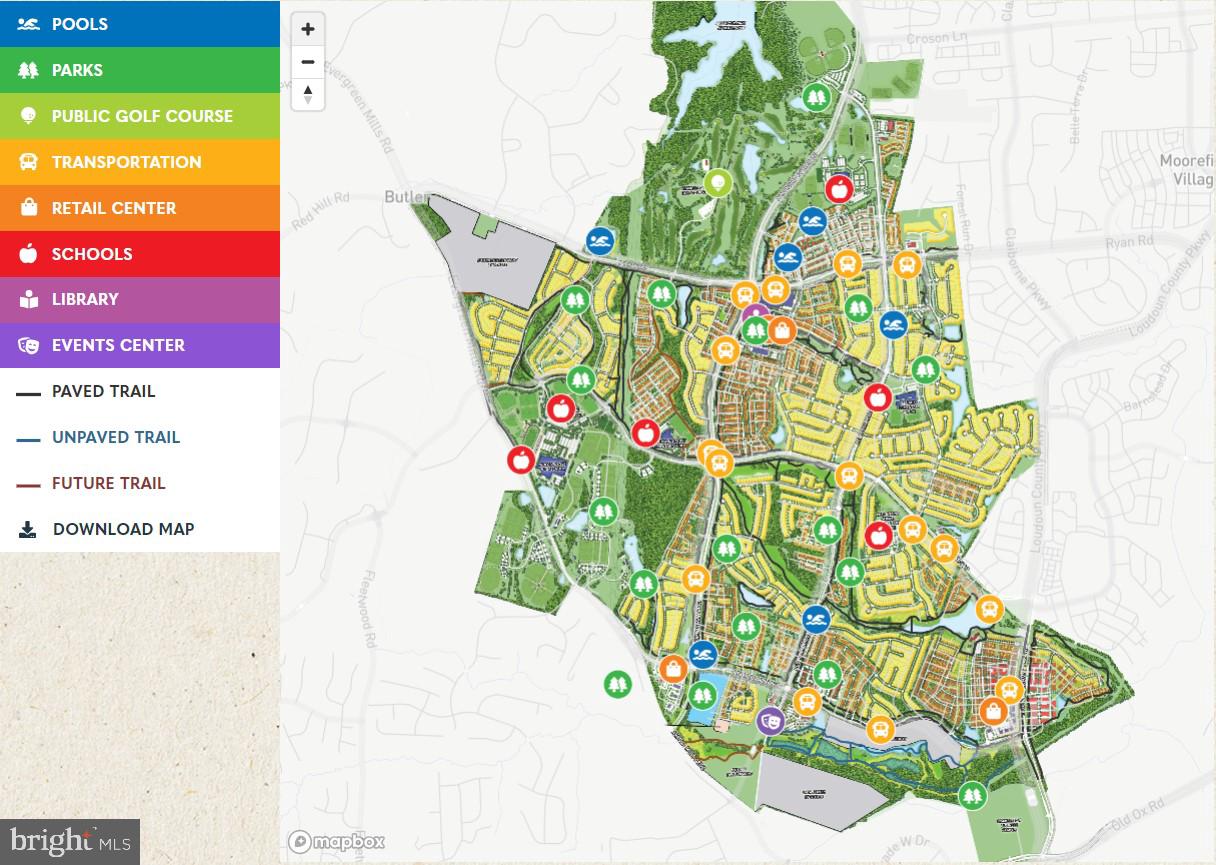Open the Mapbox logo link

[x=337, y=842]
